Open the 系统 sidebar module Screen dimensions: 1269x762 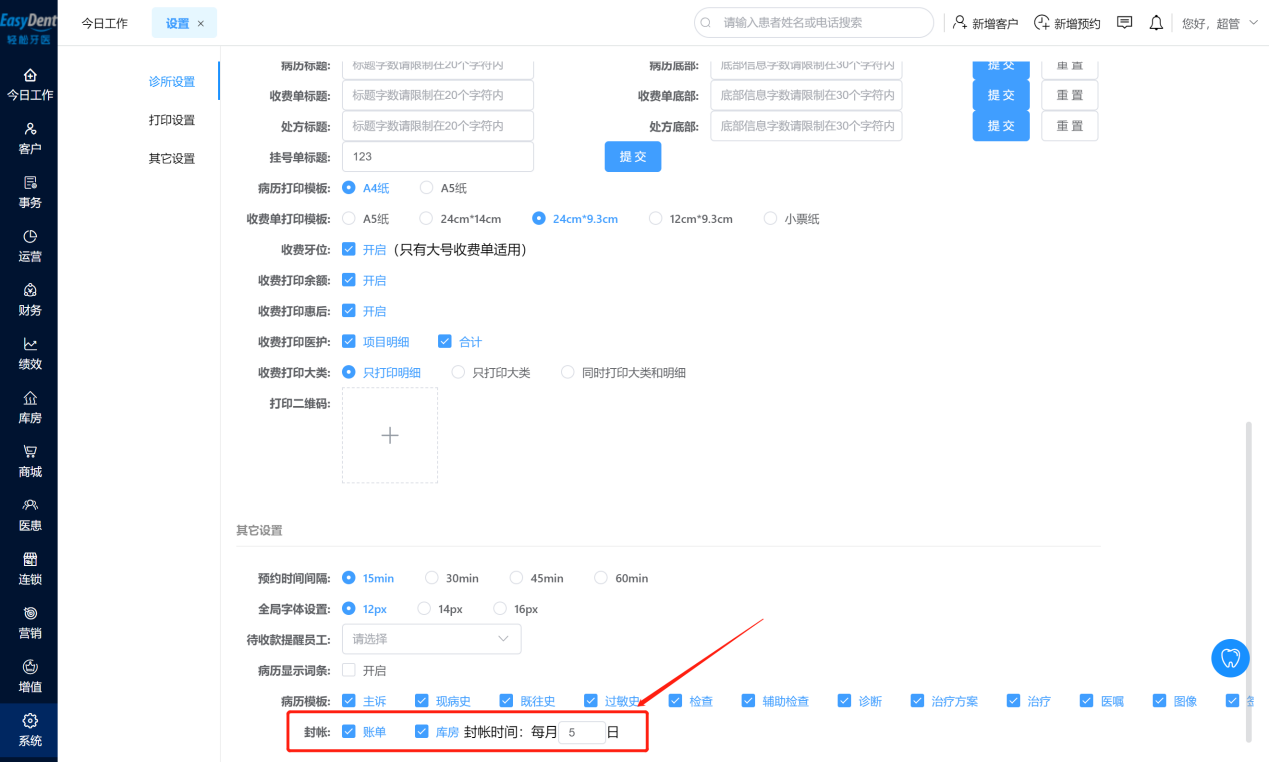click(x=30, y=731)
